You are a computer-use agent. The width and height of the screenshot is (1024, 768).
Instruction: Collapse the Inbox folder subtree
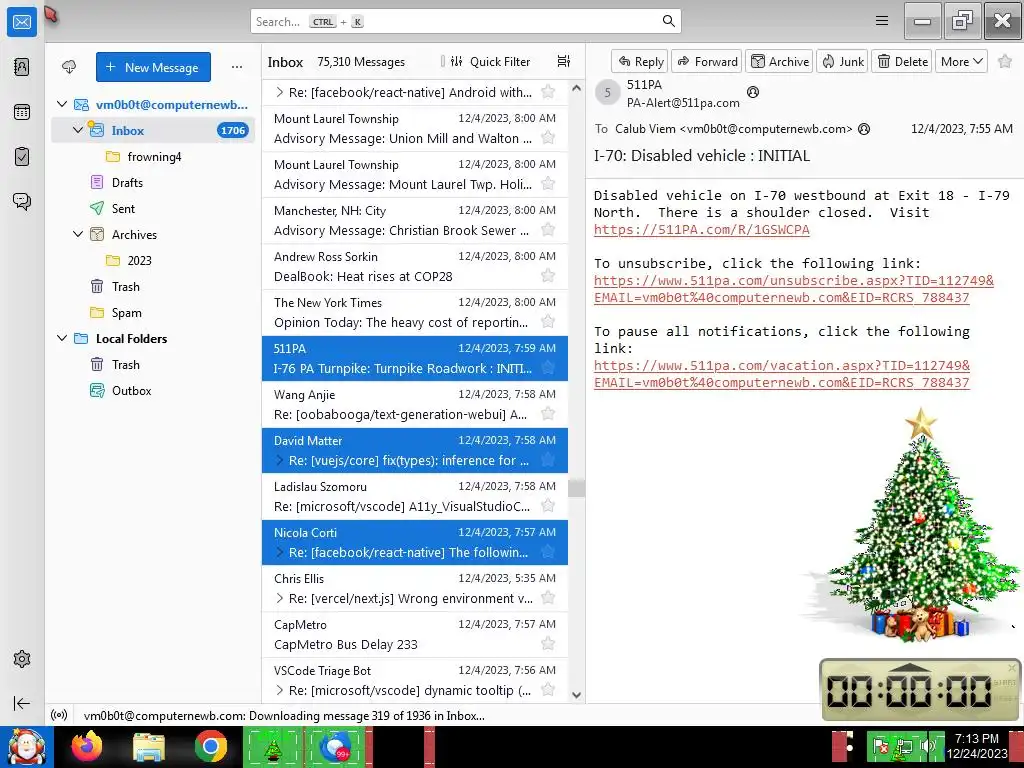pyautogui.click(x=78, y=130)
